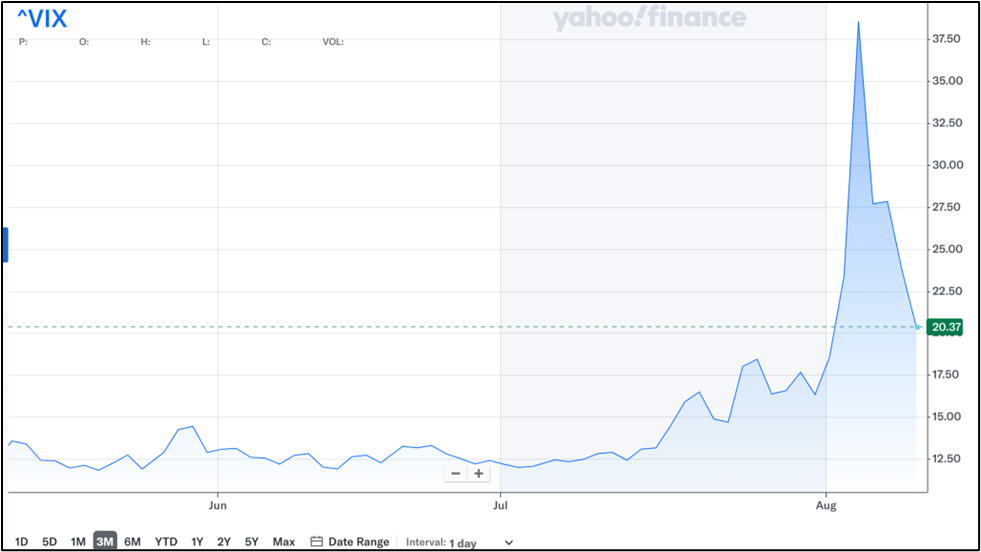This screenshot has height=552, width=981.
Task: Click the 20.37 current price label
Action: [x=945, y=327]
